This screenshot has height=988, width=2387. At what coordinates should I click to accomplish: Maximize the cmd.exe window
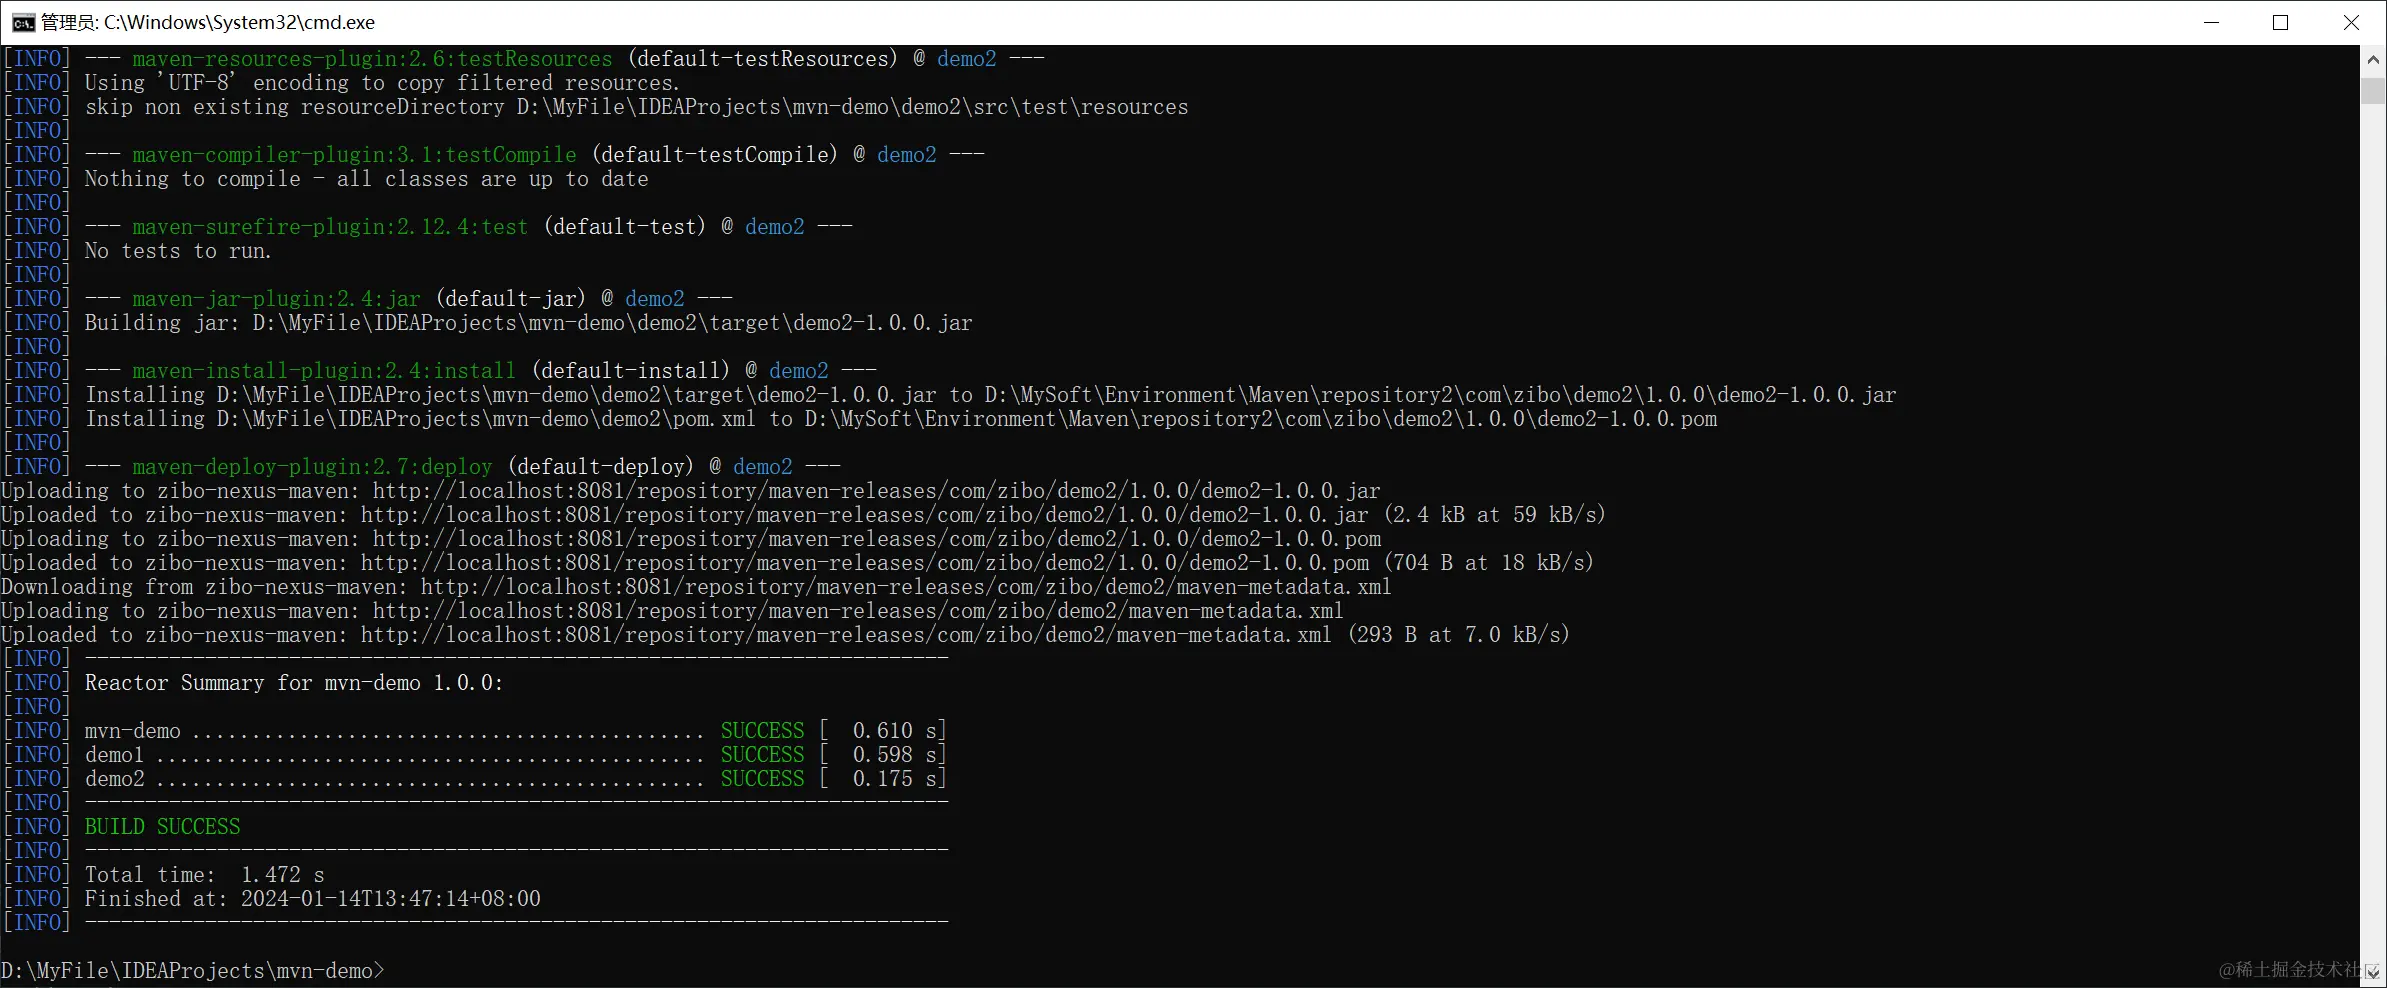2281,22
